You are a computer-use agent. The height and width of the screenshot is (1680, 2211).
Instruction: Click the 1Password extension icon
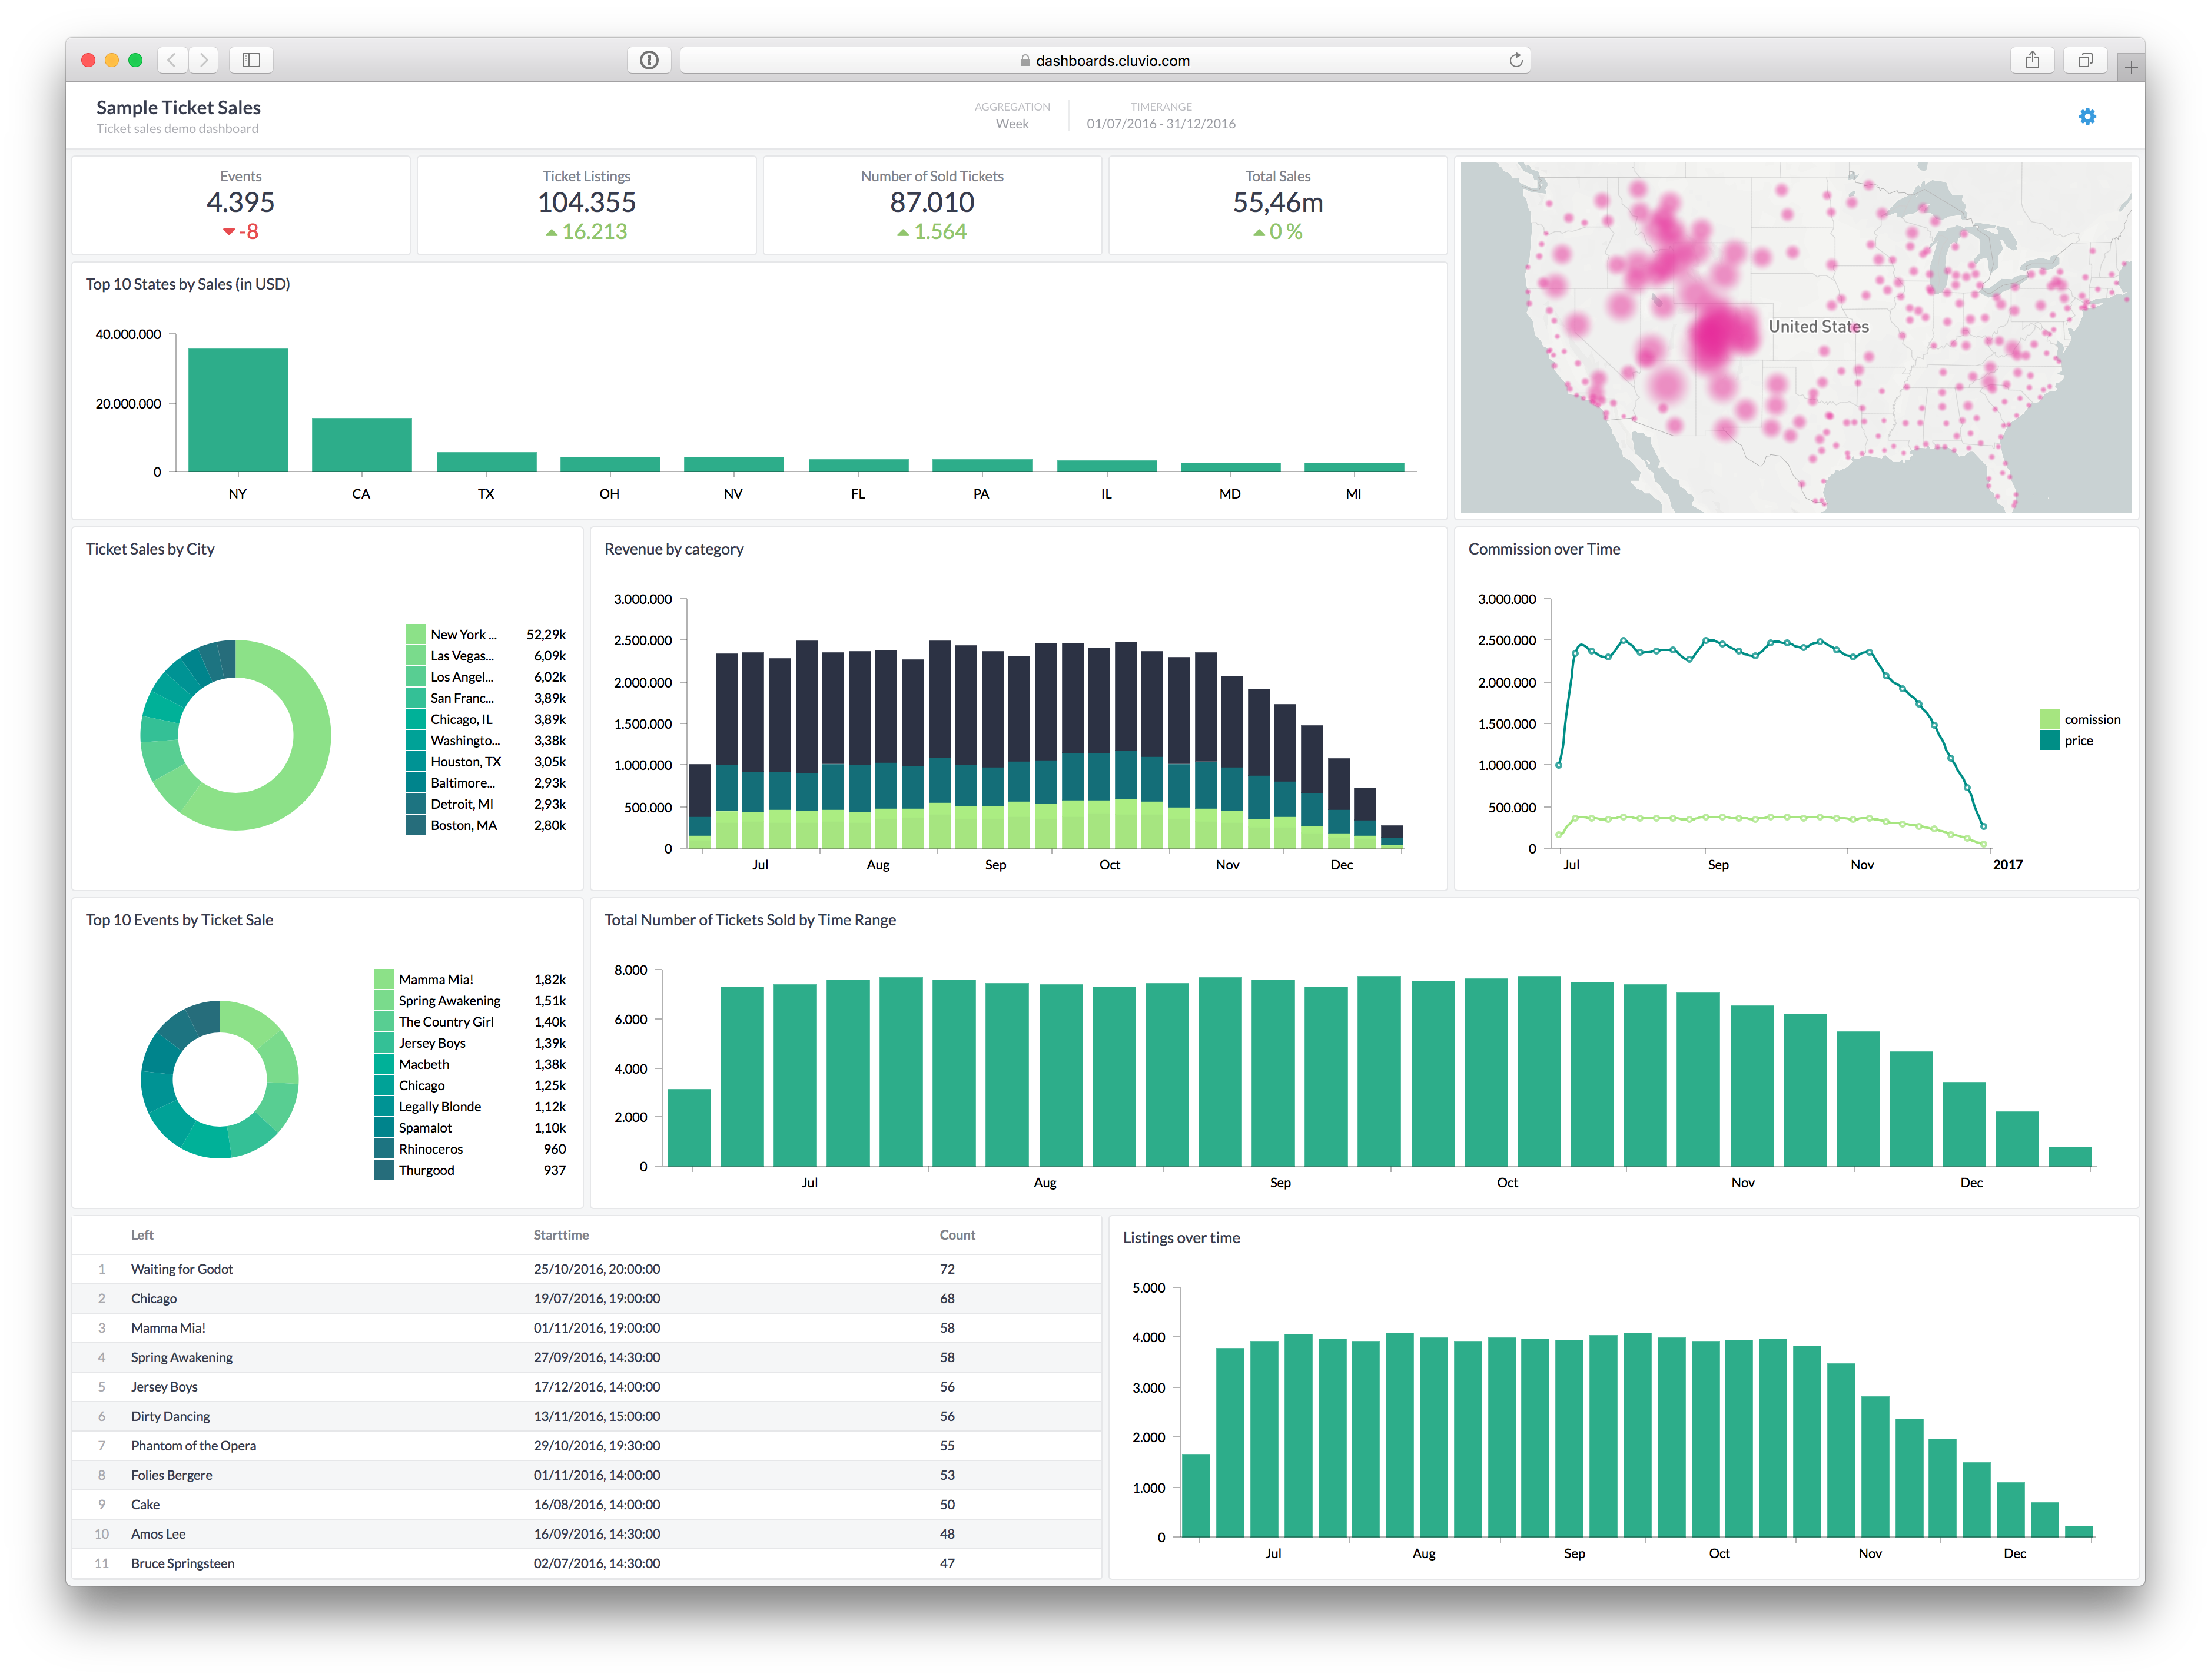coord(649,60)
